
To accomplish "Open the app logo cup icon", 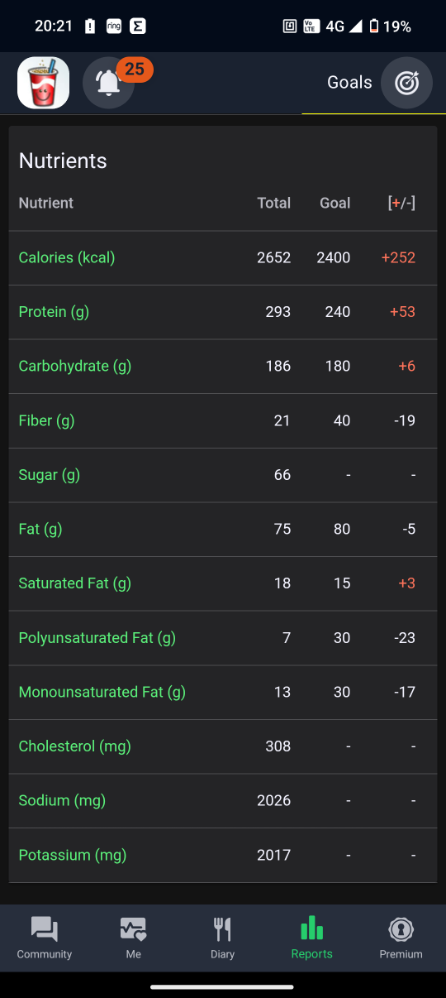I will 43,83.
